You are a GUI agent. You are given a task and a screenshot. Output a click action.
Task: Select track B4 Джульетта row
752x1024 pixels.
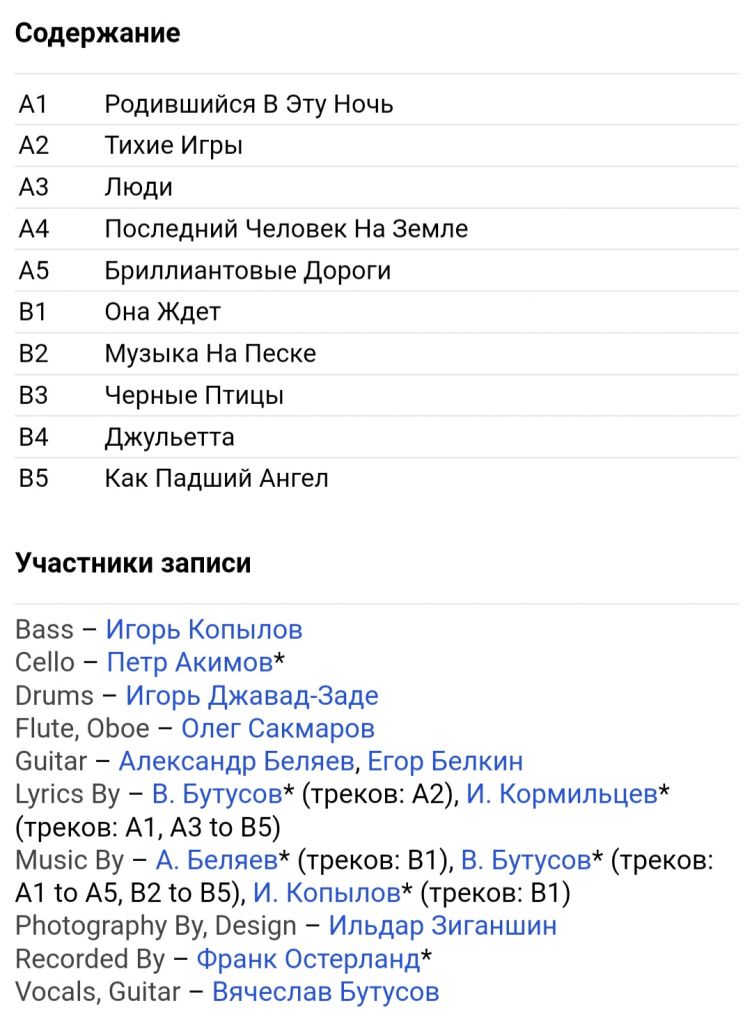point(377,437)
